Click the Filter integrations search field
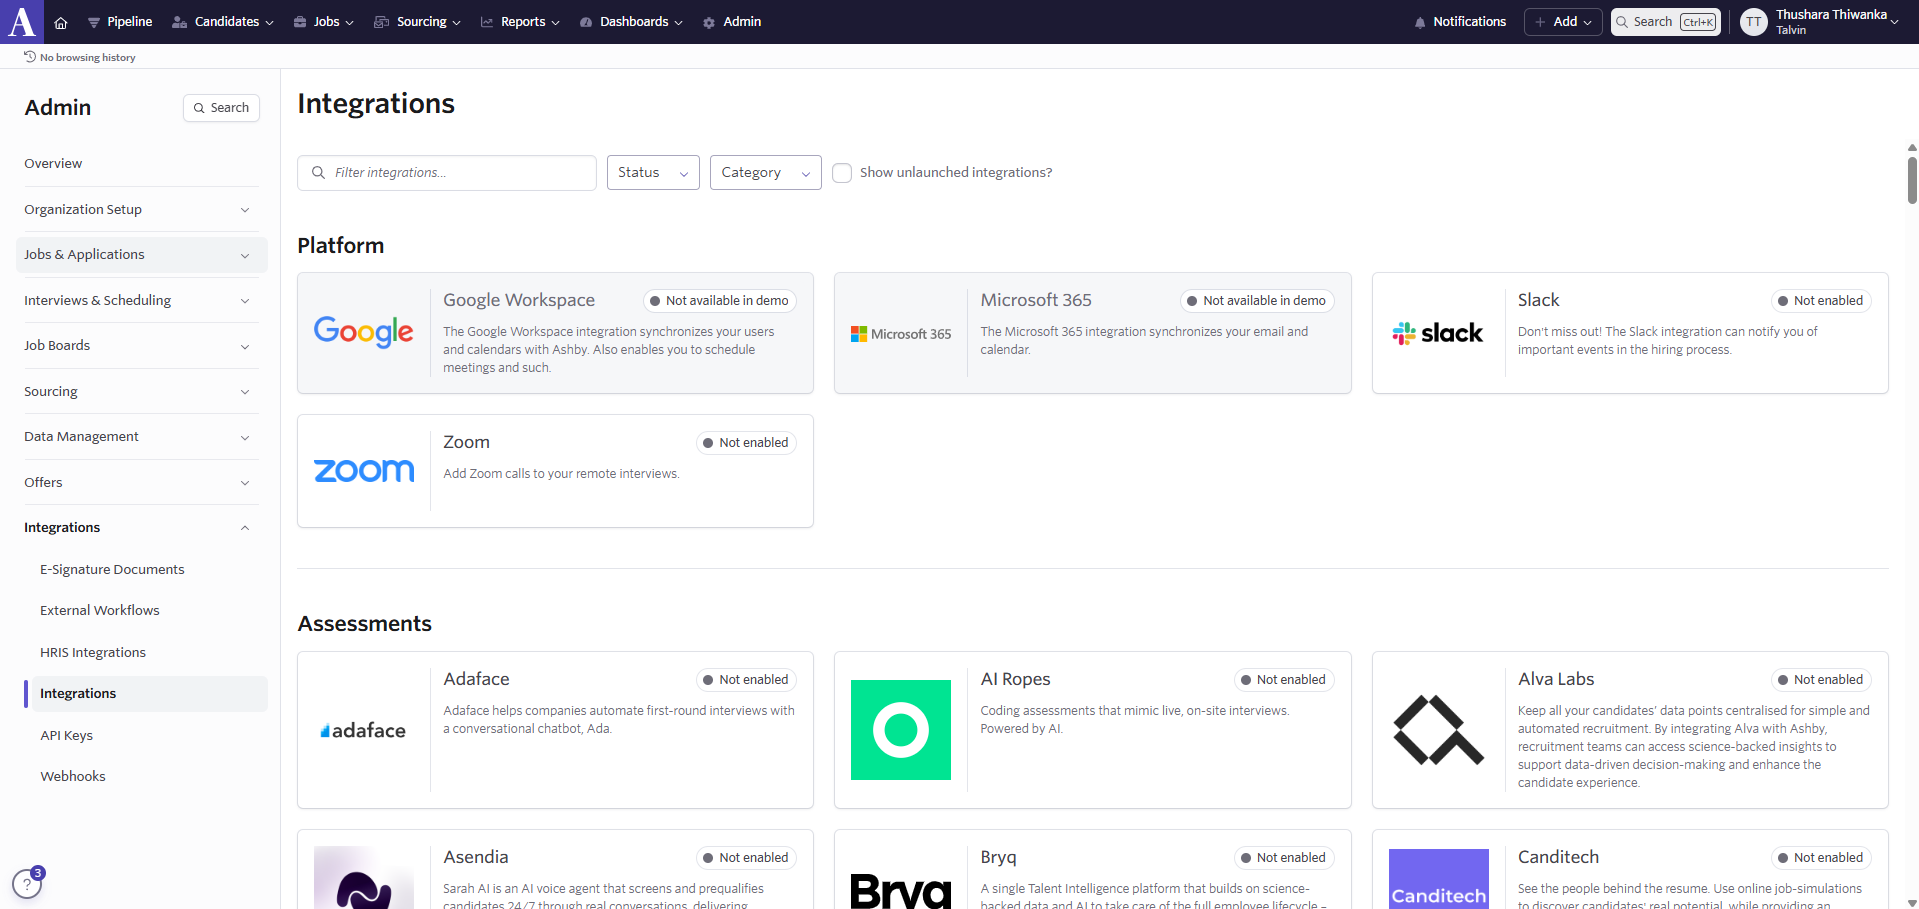The image size is (1919, 909). pos(447,173)
